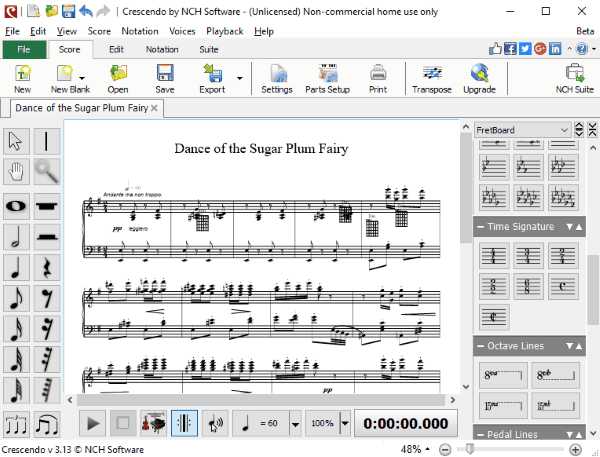Collapse the Time Signature section

pos(481,227)
